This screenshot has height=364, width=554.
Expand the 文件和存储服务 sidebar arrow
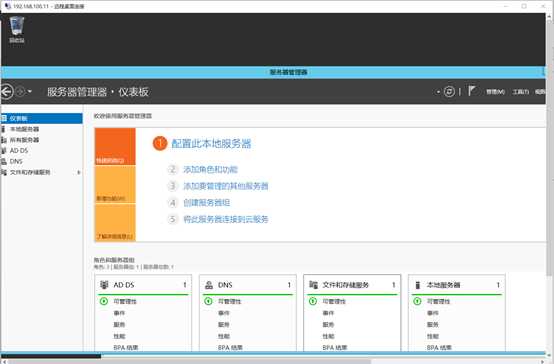(78, 172)
